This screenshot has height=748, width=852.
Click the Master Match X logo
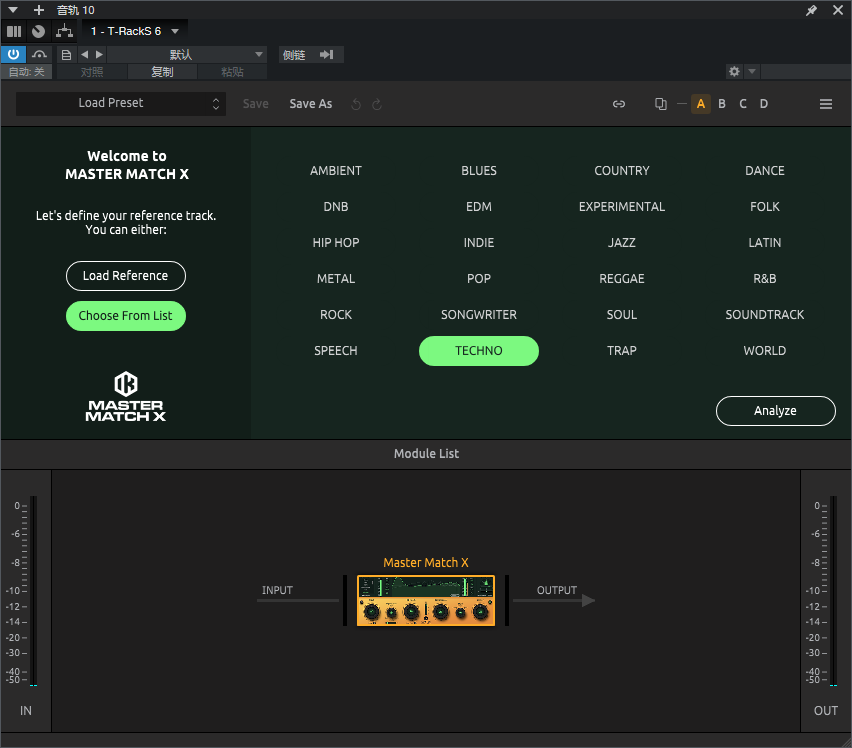tap(126, 397)
